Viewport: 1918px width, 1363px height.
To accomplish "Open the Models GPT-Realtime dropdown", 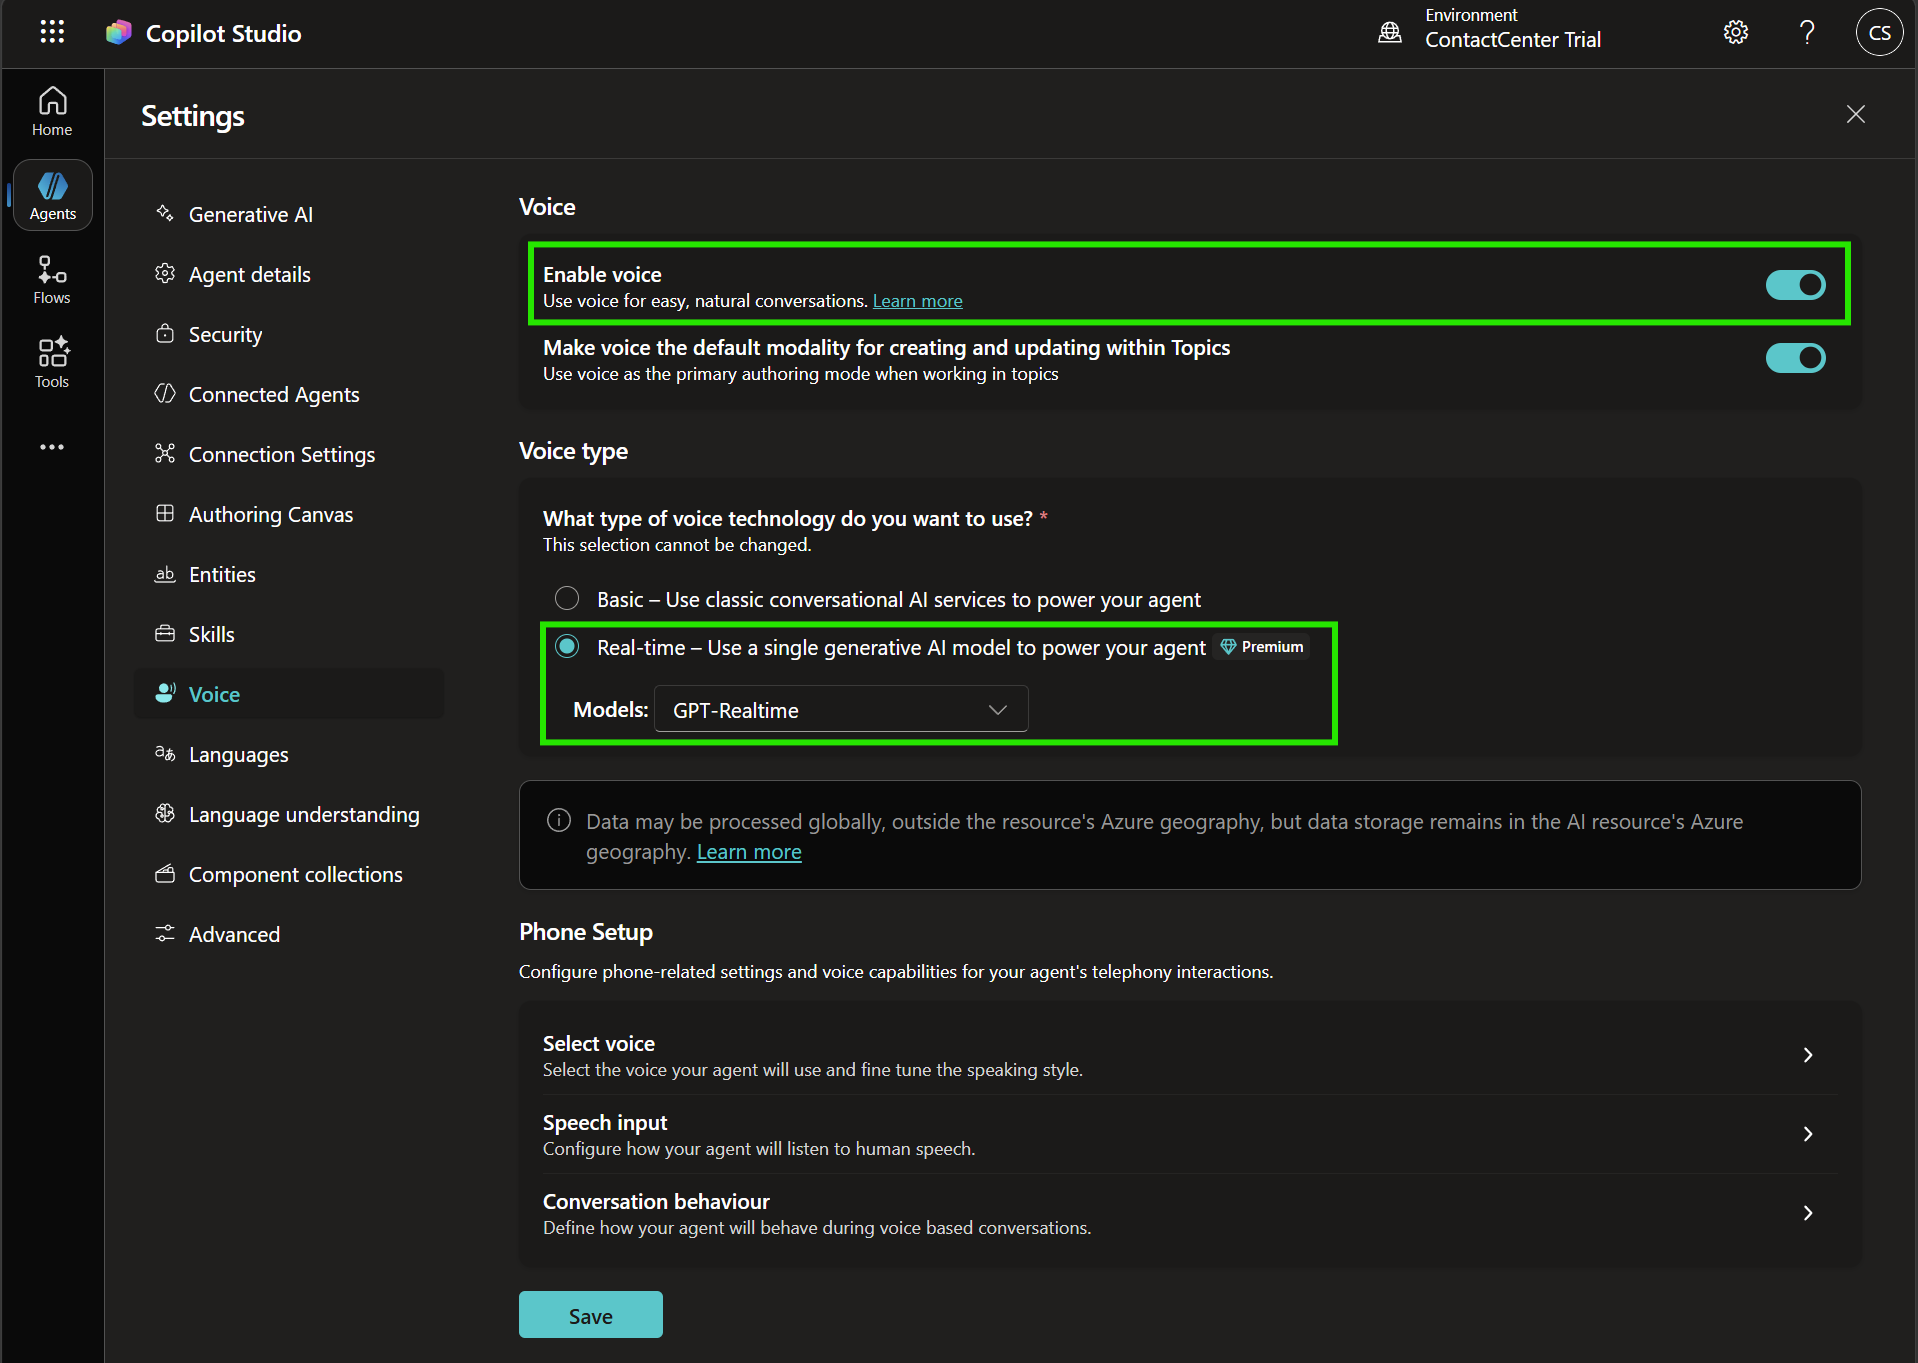I will 840,709.
